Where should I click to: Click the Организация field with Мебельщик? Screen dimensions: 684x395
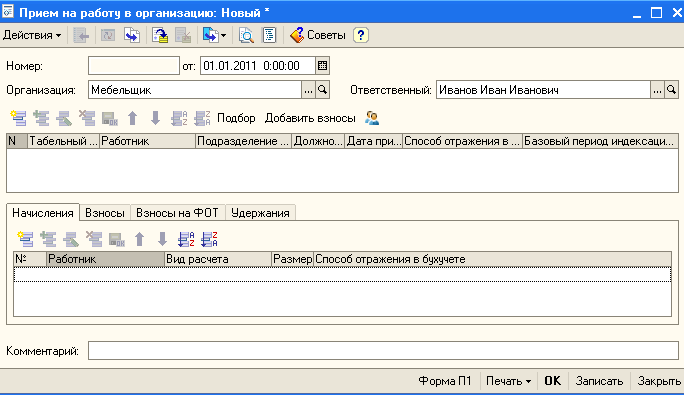(195, 90)
